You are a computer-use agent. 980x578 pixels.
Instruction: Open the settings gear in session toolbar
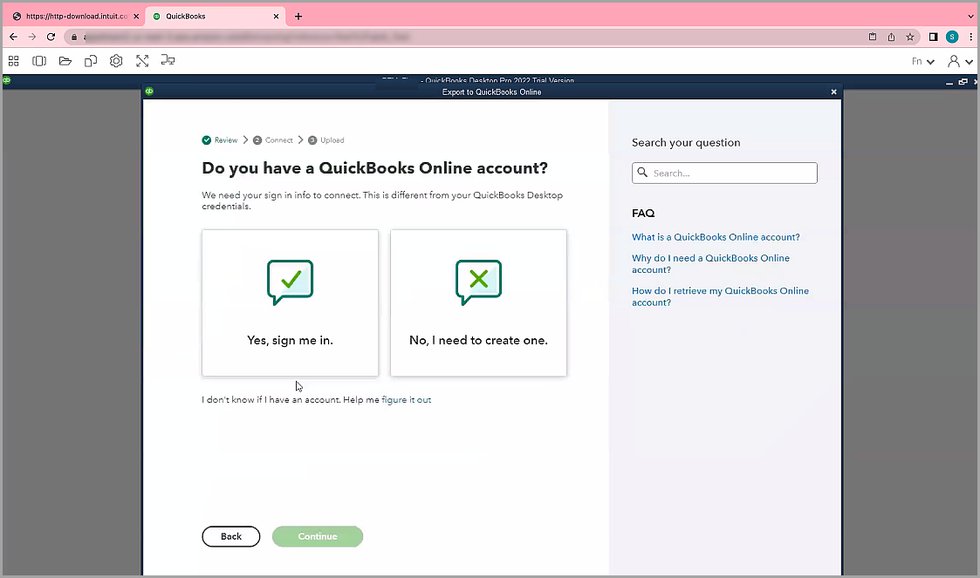click(116, 61)
